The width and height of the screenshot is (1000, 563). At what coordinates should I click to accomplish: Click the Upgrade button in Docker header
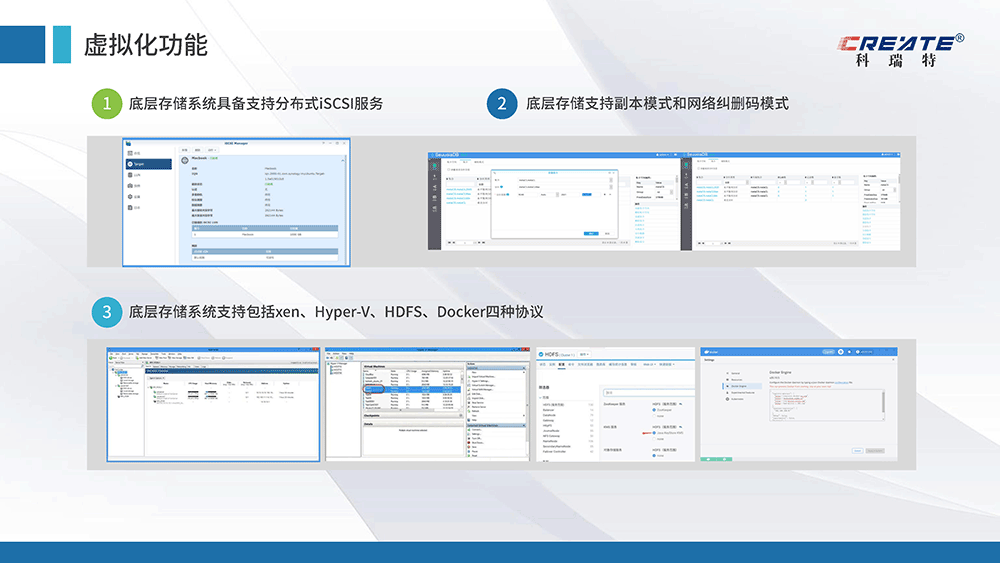828,352
